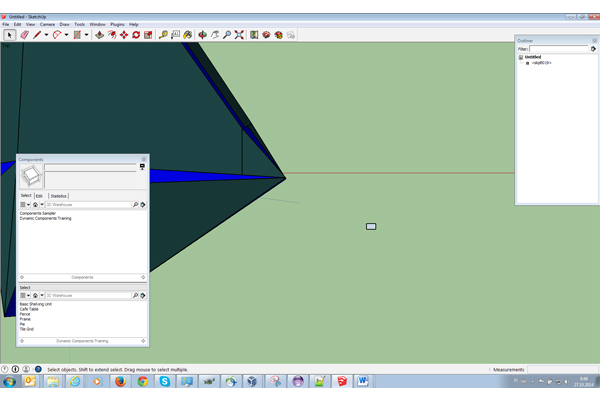
Task: Expand the Untitled tree in Outliner
Action: tap(521, 57)
